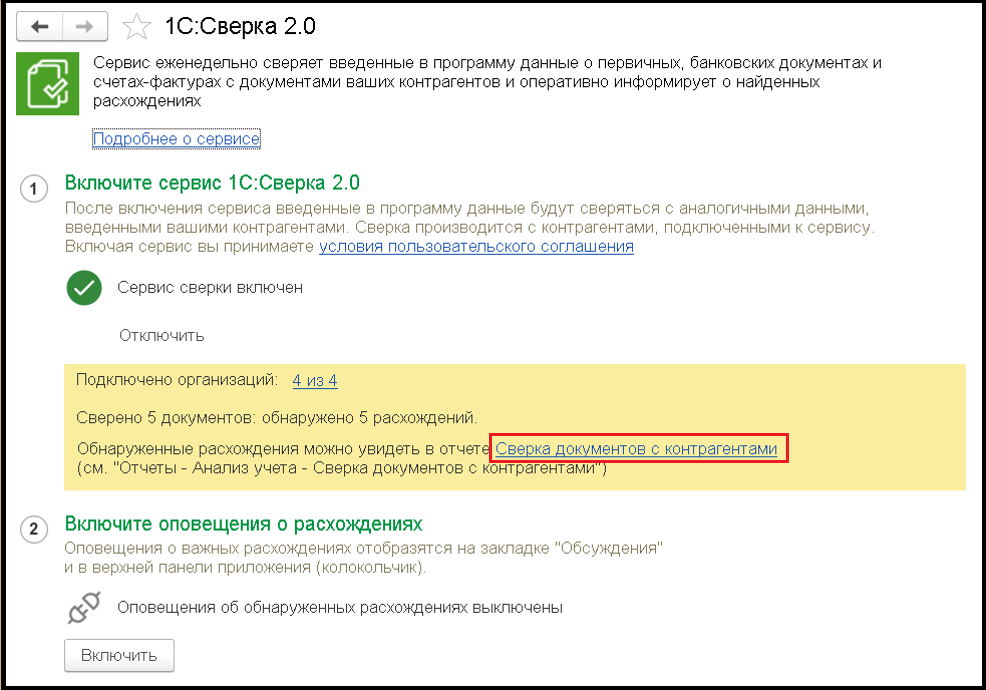Click 'Оповещения об обнаруженных расхождениях выключены' text
Screen dimensions: 986x690
(340, 608)
